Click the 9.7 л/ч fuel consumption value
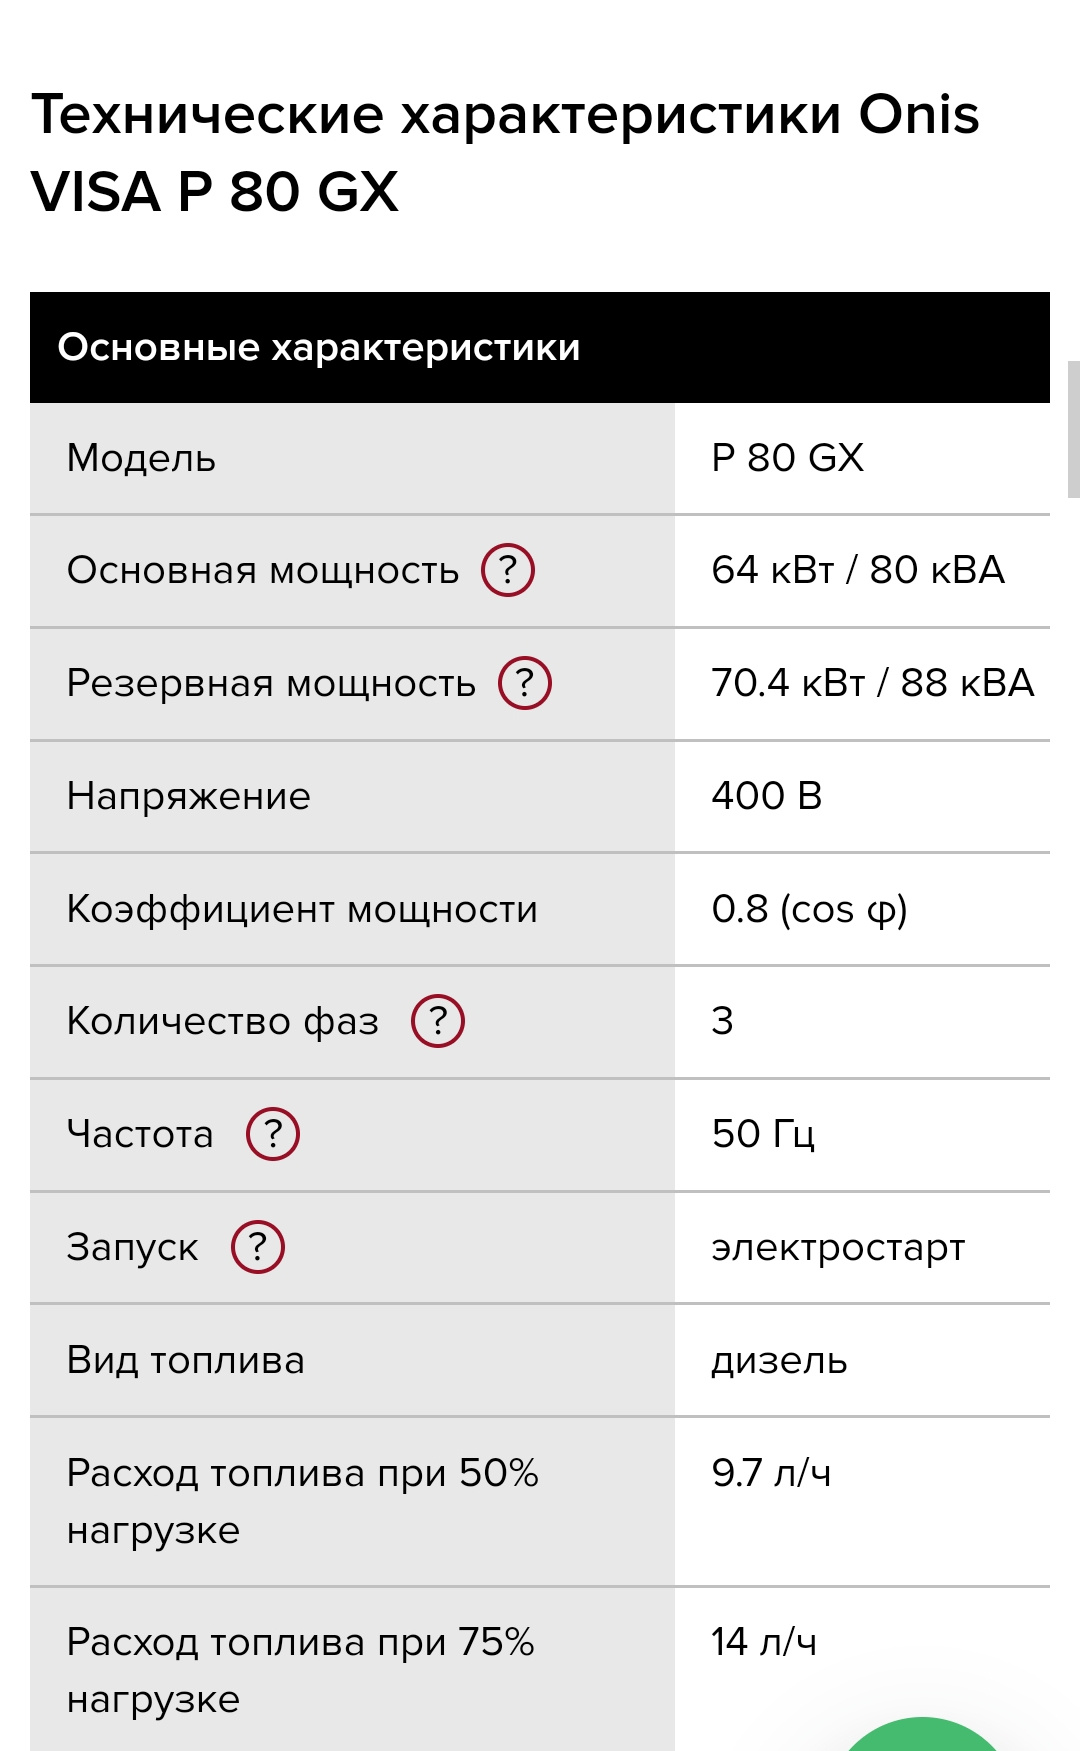The height and width of the screenshot is (1751, 1080). click(771, 1473)
